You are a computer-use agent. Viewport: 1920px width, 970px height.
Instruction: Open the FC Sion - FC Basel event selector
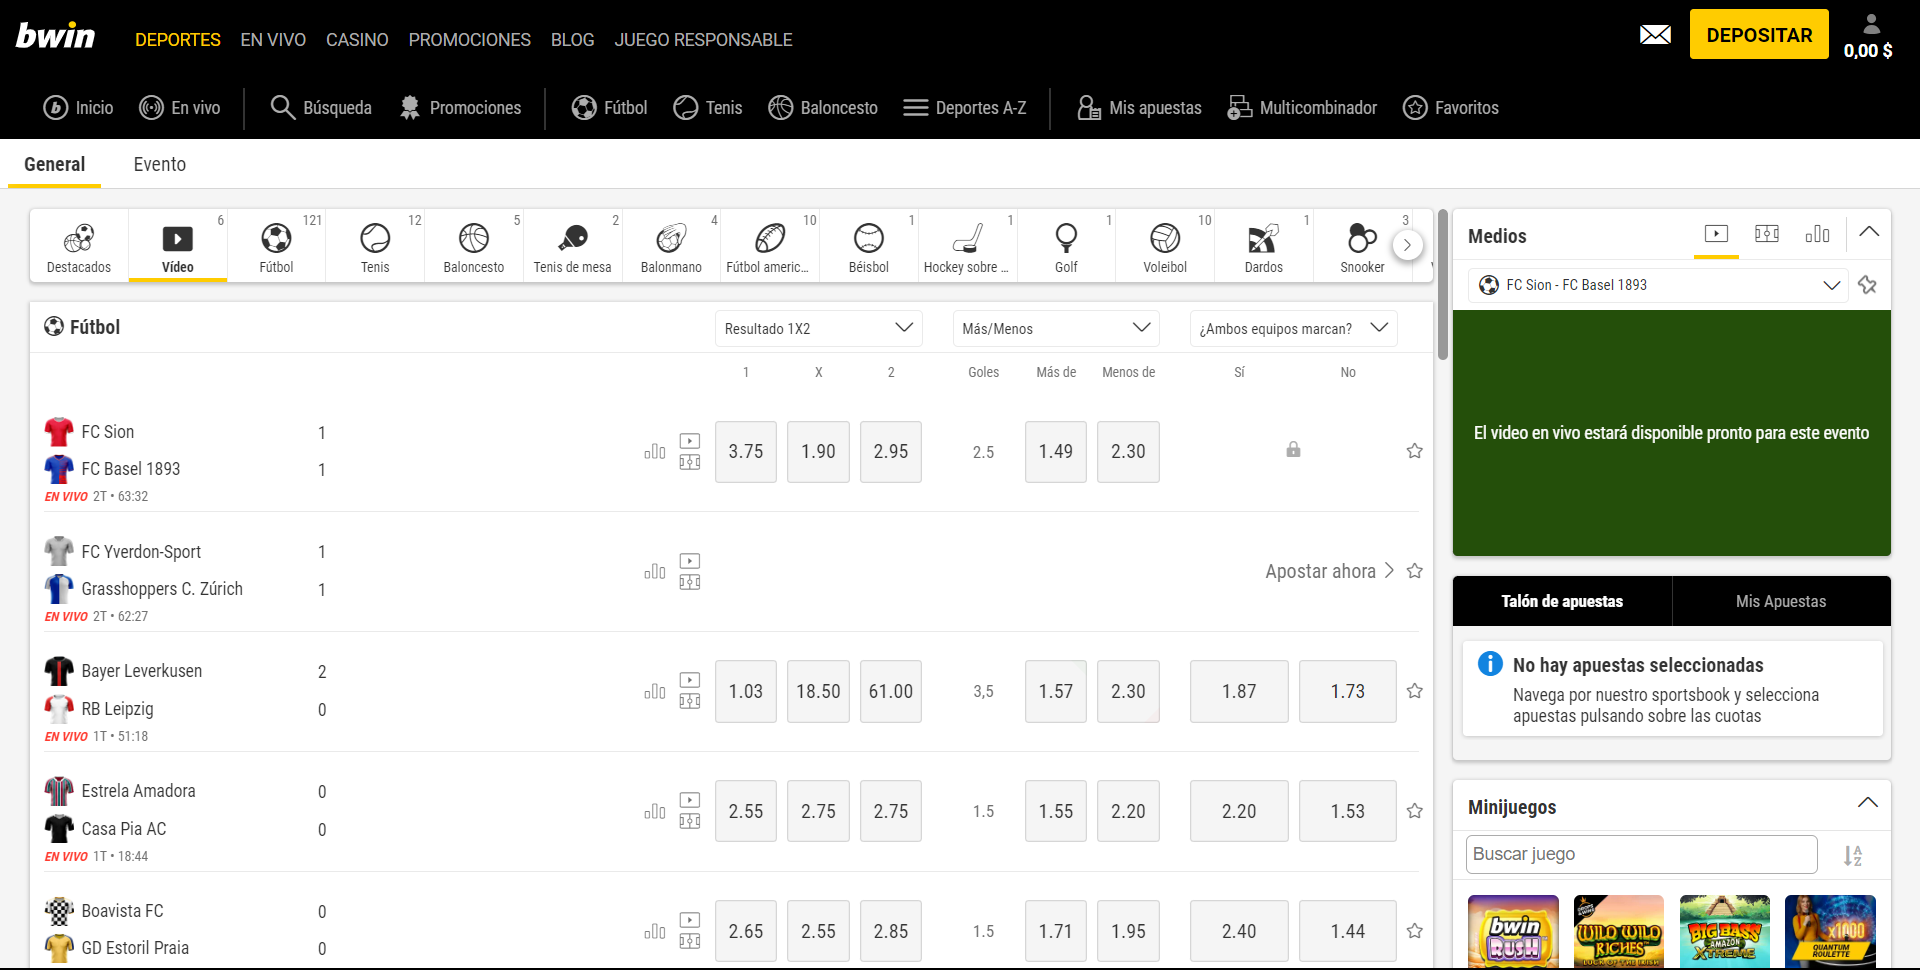(1660, 285)
